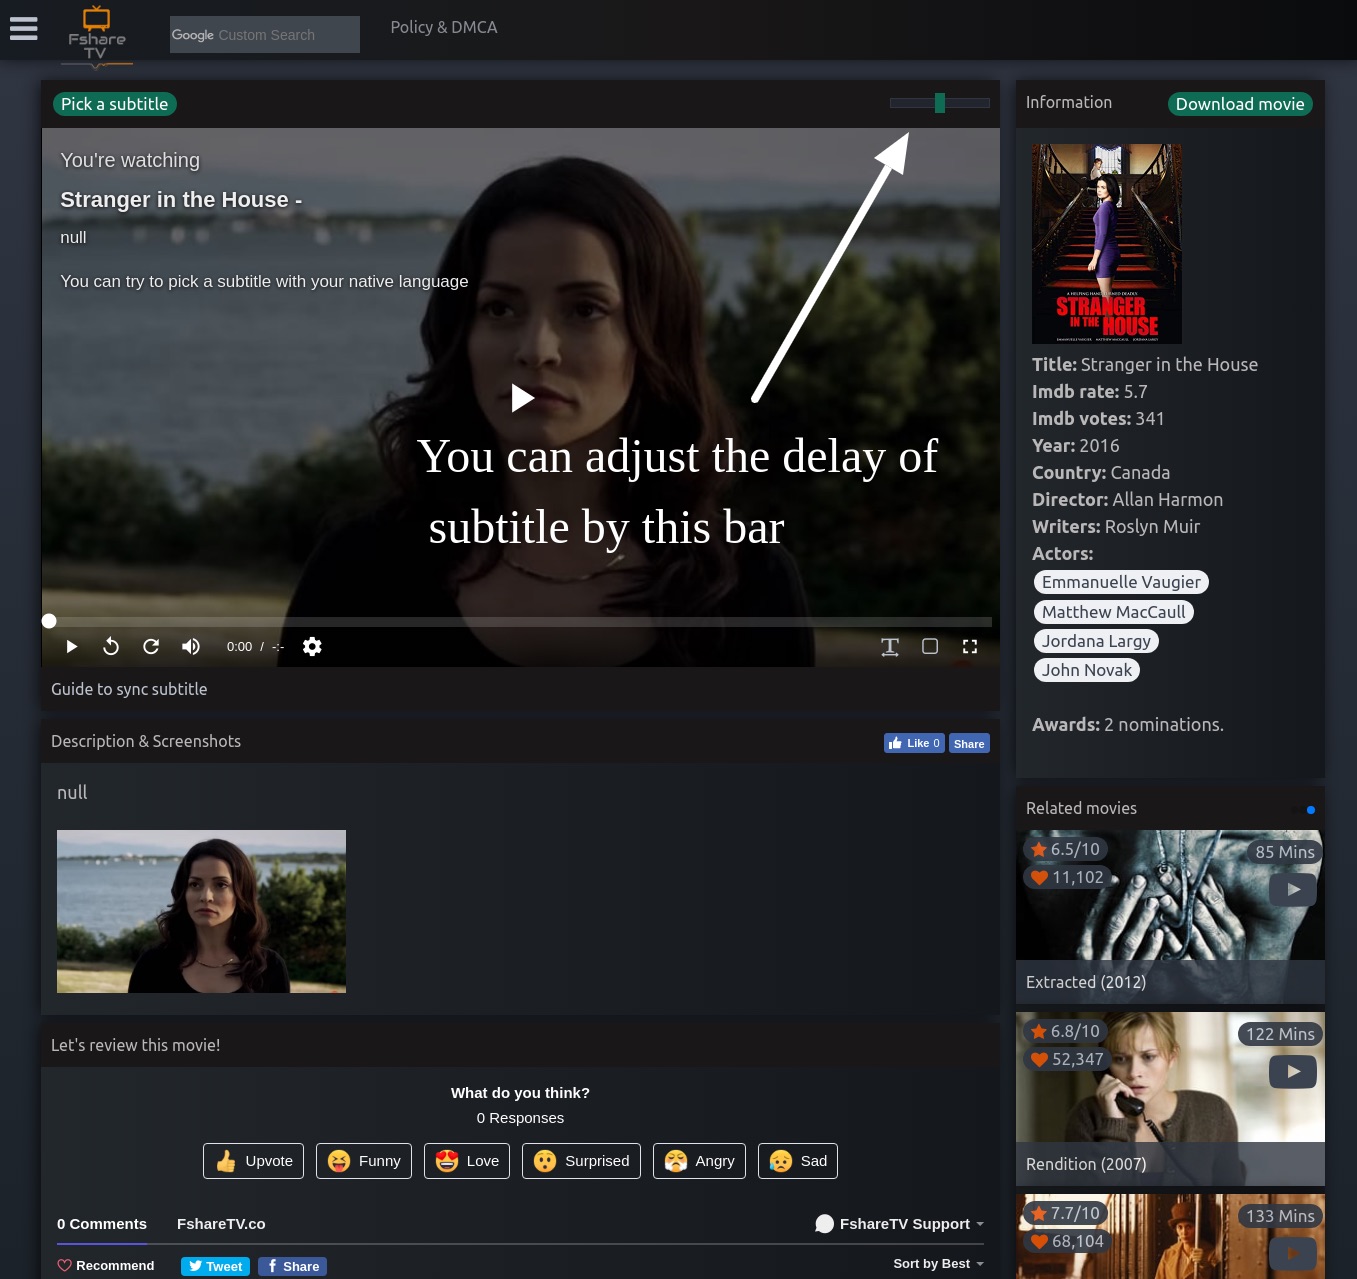
Task: Click the 7.7/10 rating badge
Action: pyautogui.click(x=1066, y=1213)
